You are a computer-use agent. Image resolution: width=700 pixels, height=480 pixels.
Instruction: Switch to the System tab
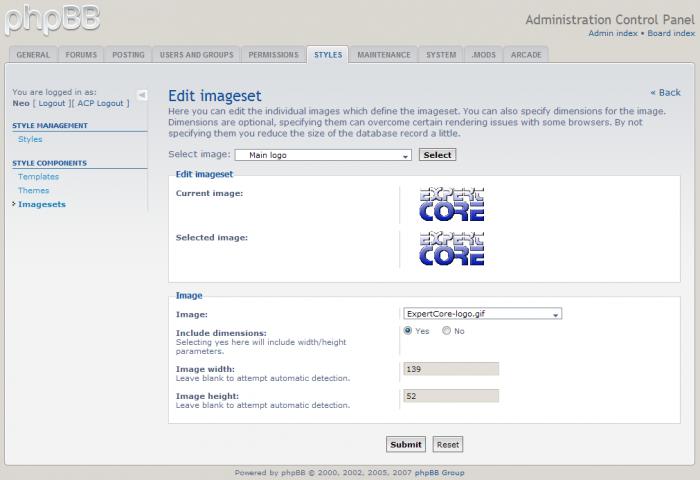tap(441, 55)
